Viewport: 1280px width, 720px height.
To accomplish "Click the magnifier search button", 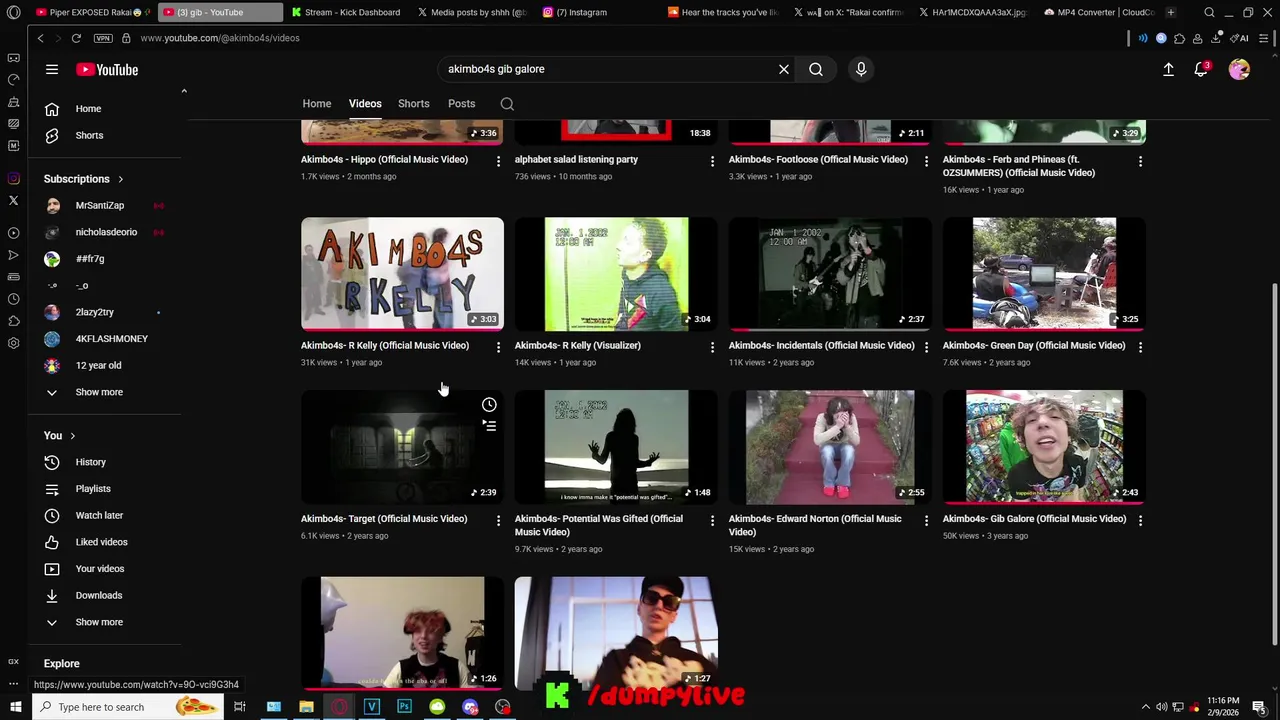I will tap(816, 69).
